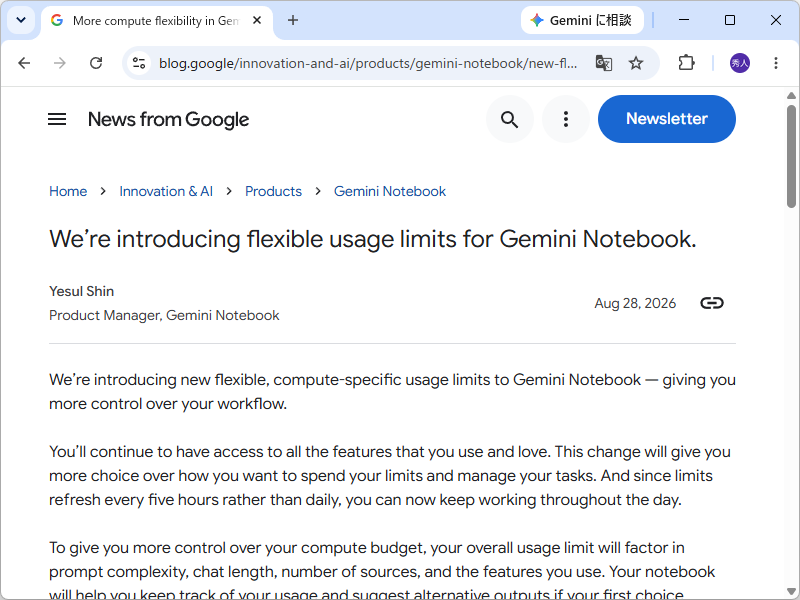800x600 pixels.
Task: Click the page scrollbar thumb
Action: (791, 156)
